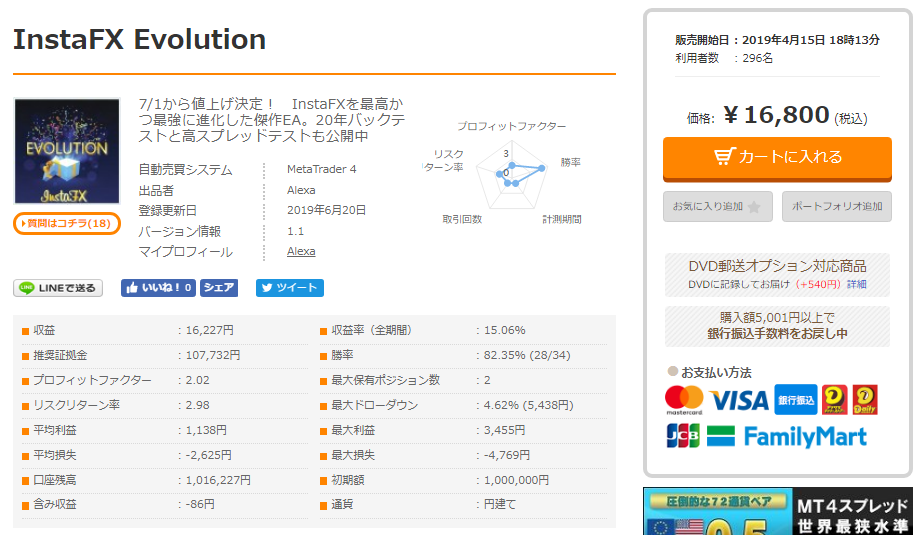922x535 pixels.
Task: Click InstaFX Evolution page title
Action: 139,39
